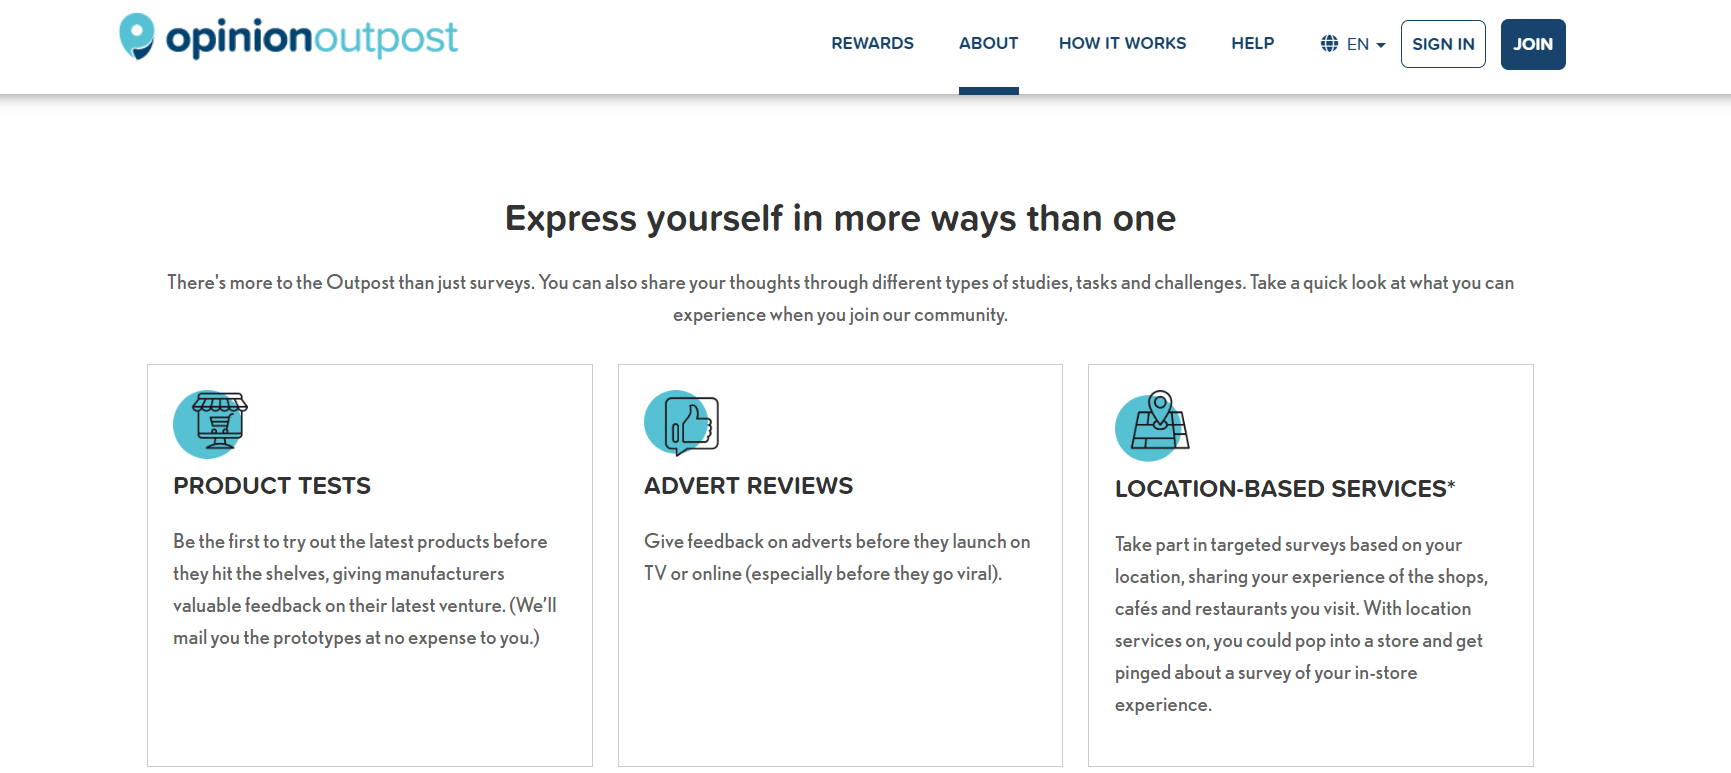This screenshot has width=1731, height=773.
Task: Click the Opinion Outpost logo
Action: 288,37
